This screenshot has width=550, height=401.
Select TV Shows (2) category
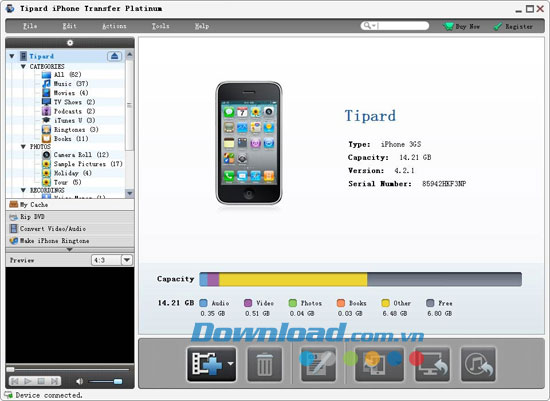[x=68, y=102]
